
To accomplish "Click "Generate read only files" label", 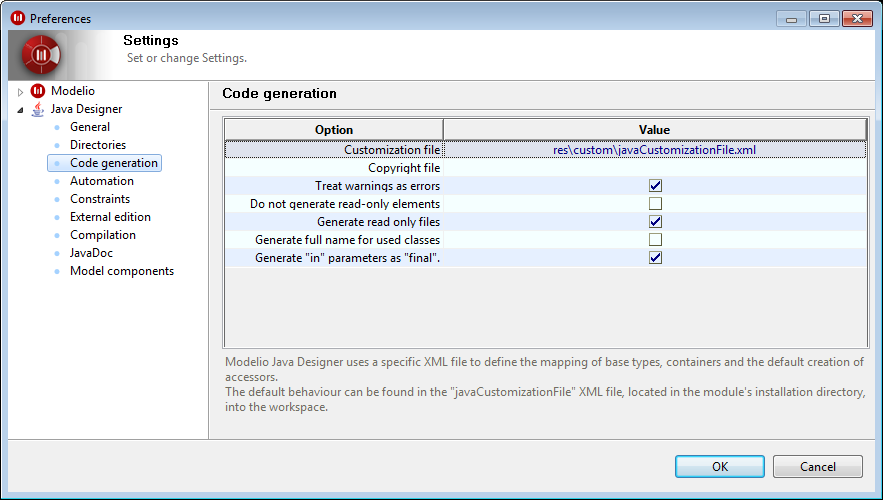I will point(378,222).
